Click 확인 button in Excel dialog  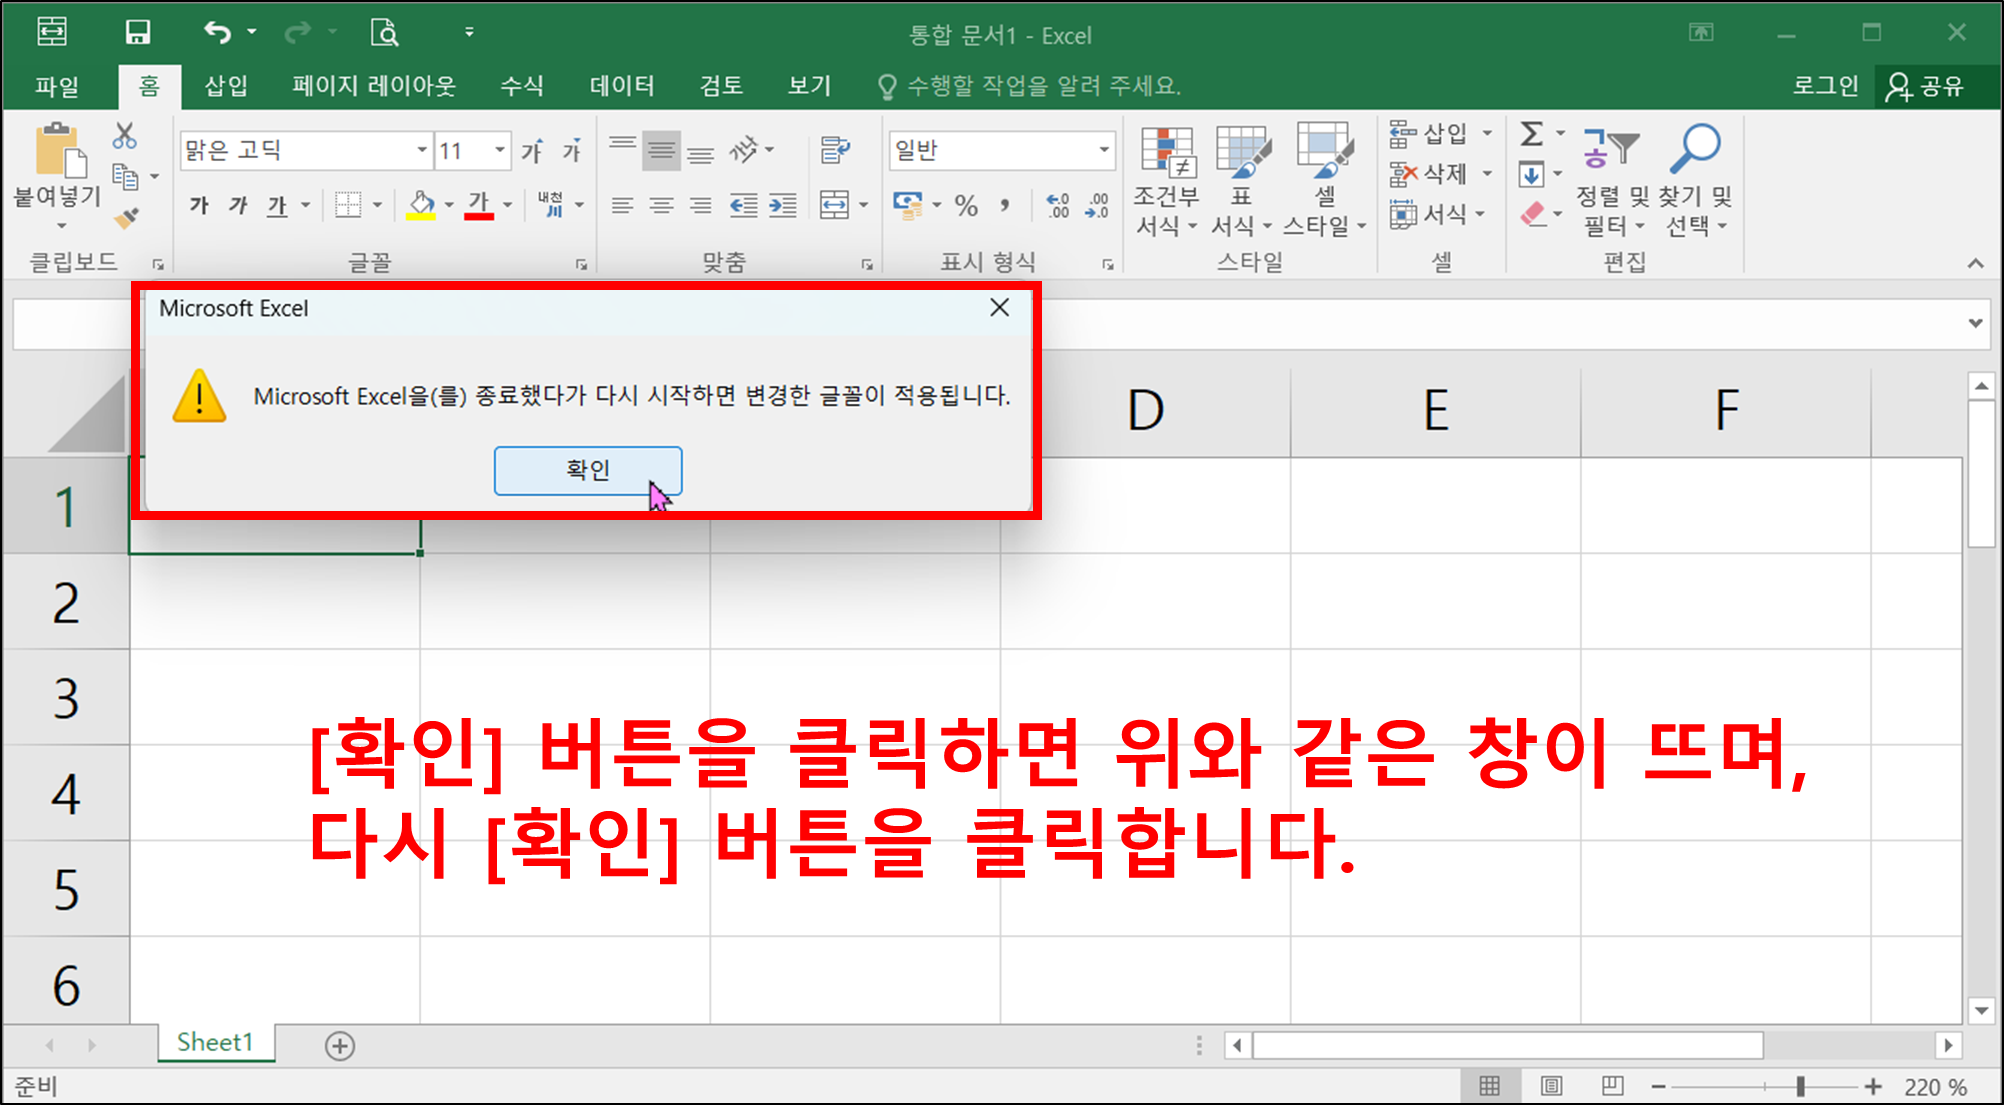[588, 470]
